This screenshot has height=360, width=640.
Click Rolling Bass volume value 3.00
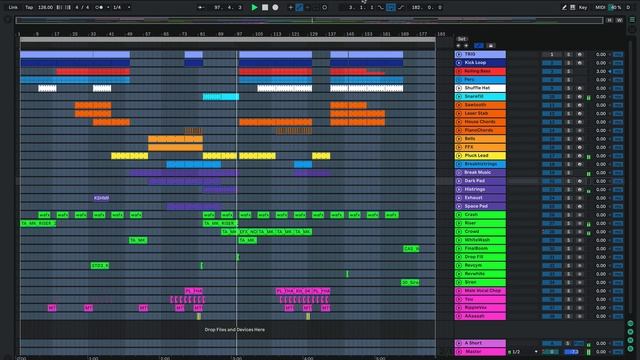(x=601, y=71)
